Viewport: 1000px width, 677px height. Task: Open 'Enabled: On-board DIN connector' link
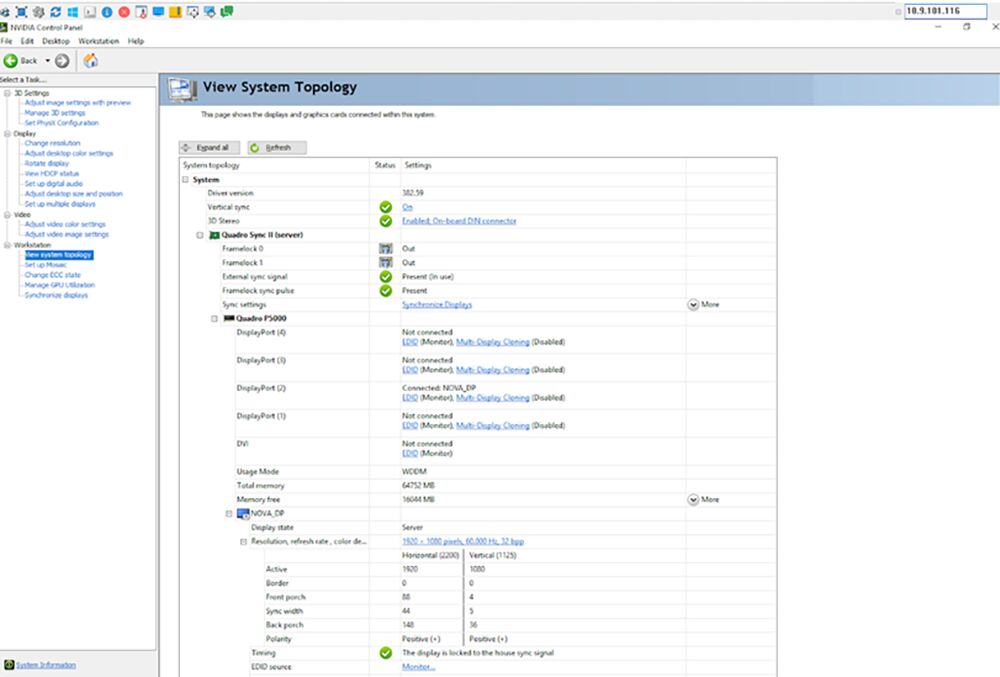pos(459,221)
